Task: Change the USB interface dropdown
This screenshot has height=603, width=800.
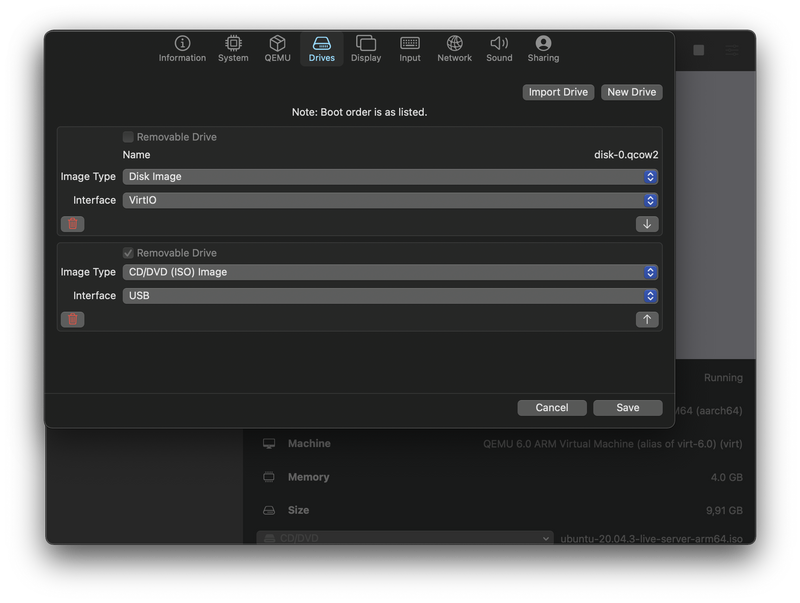Action: 390,296
